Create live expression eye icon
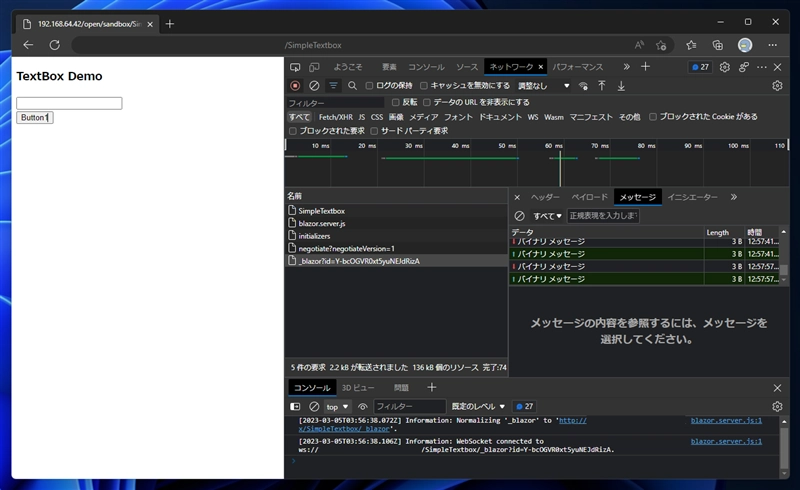The height and width of the screenshot is (490, 800). coord(363,406)
